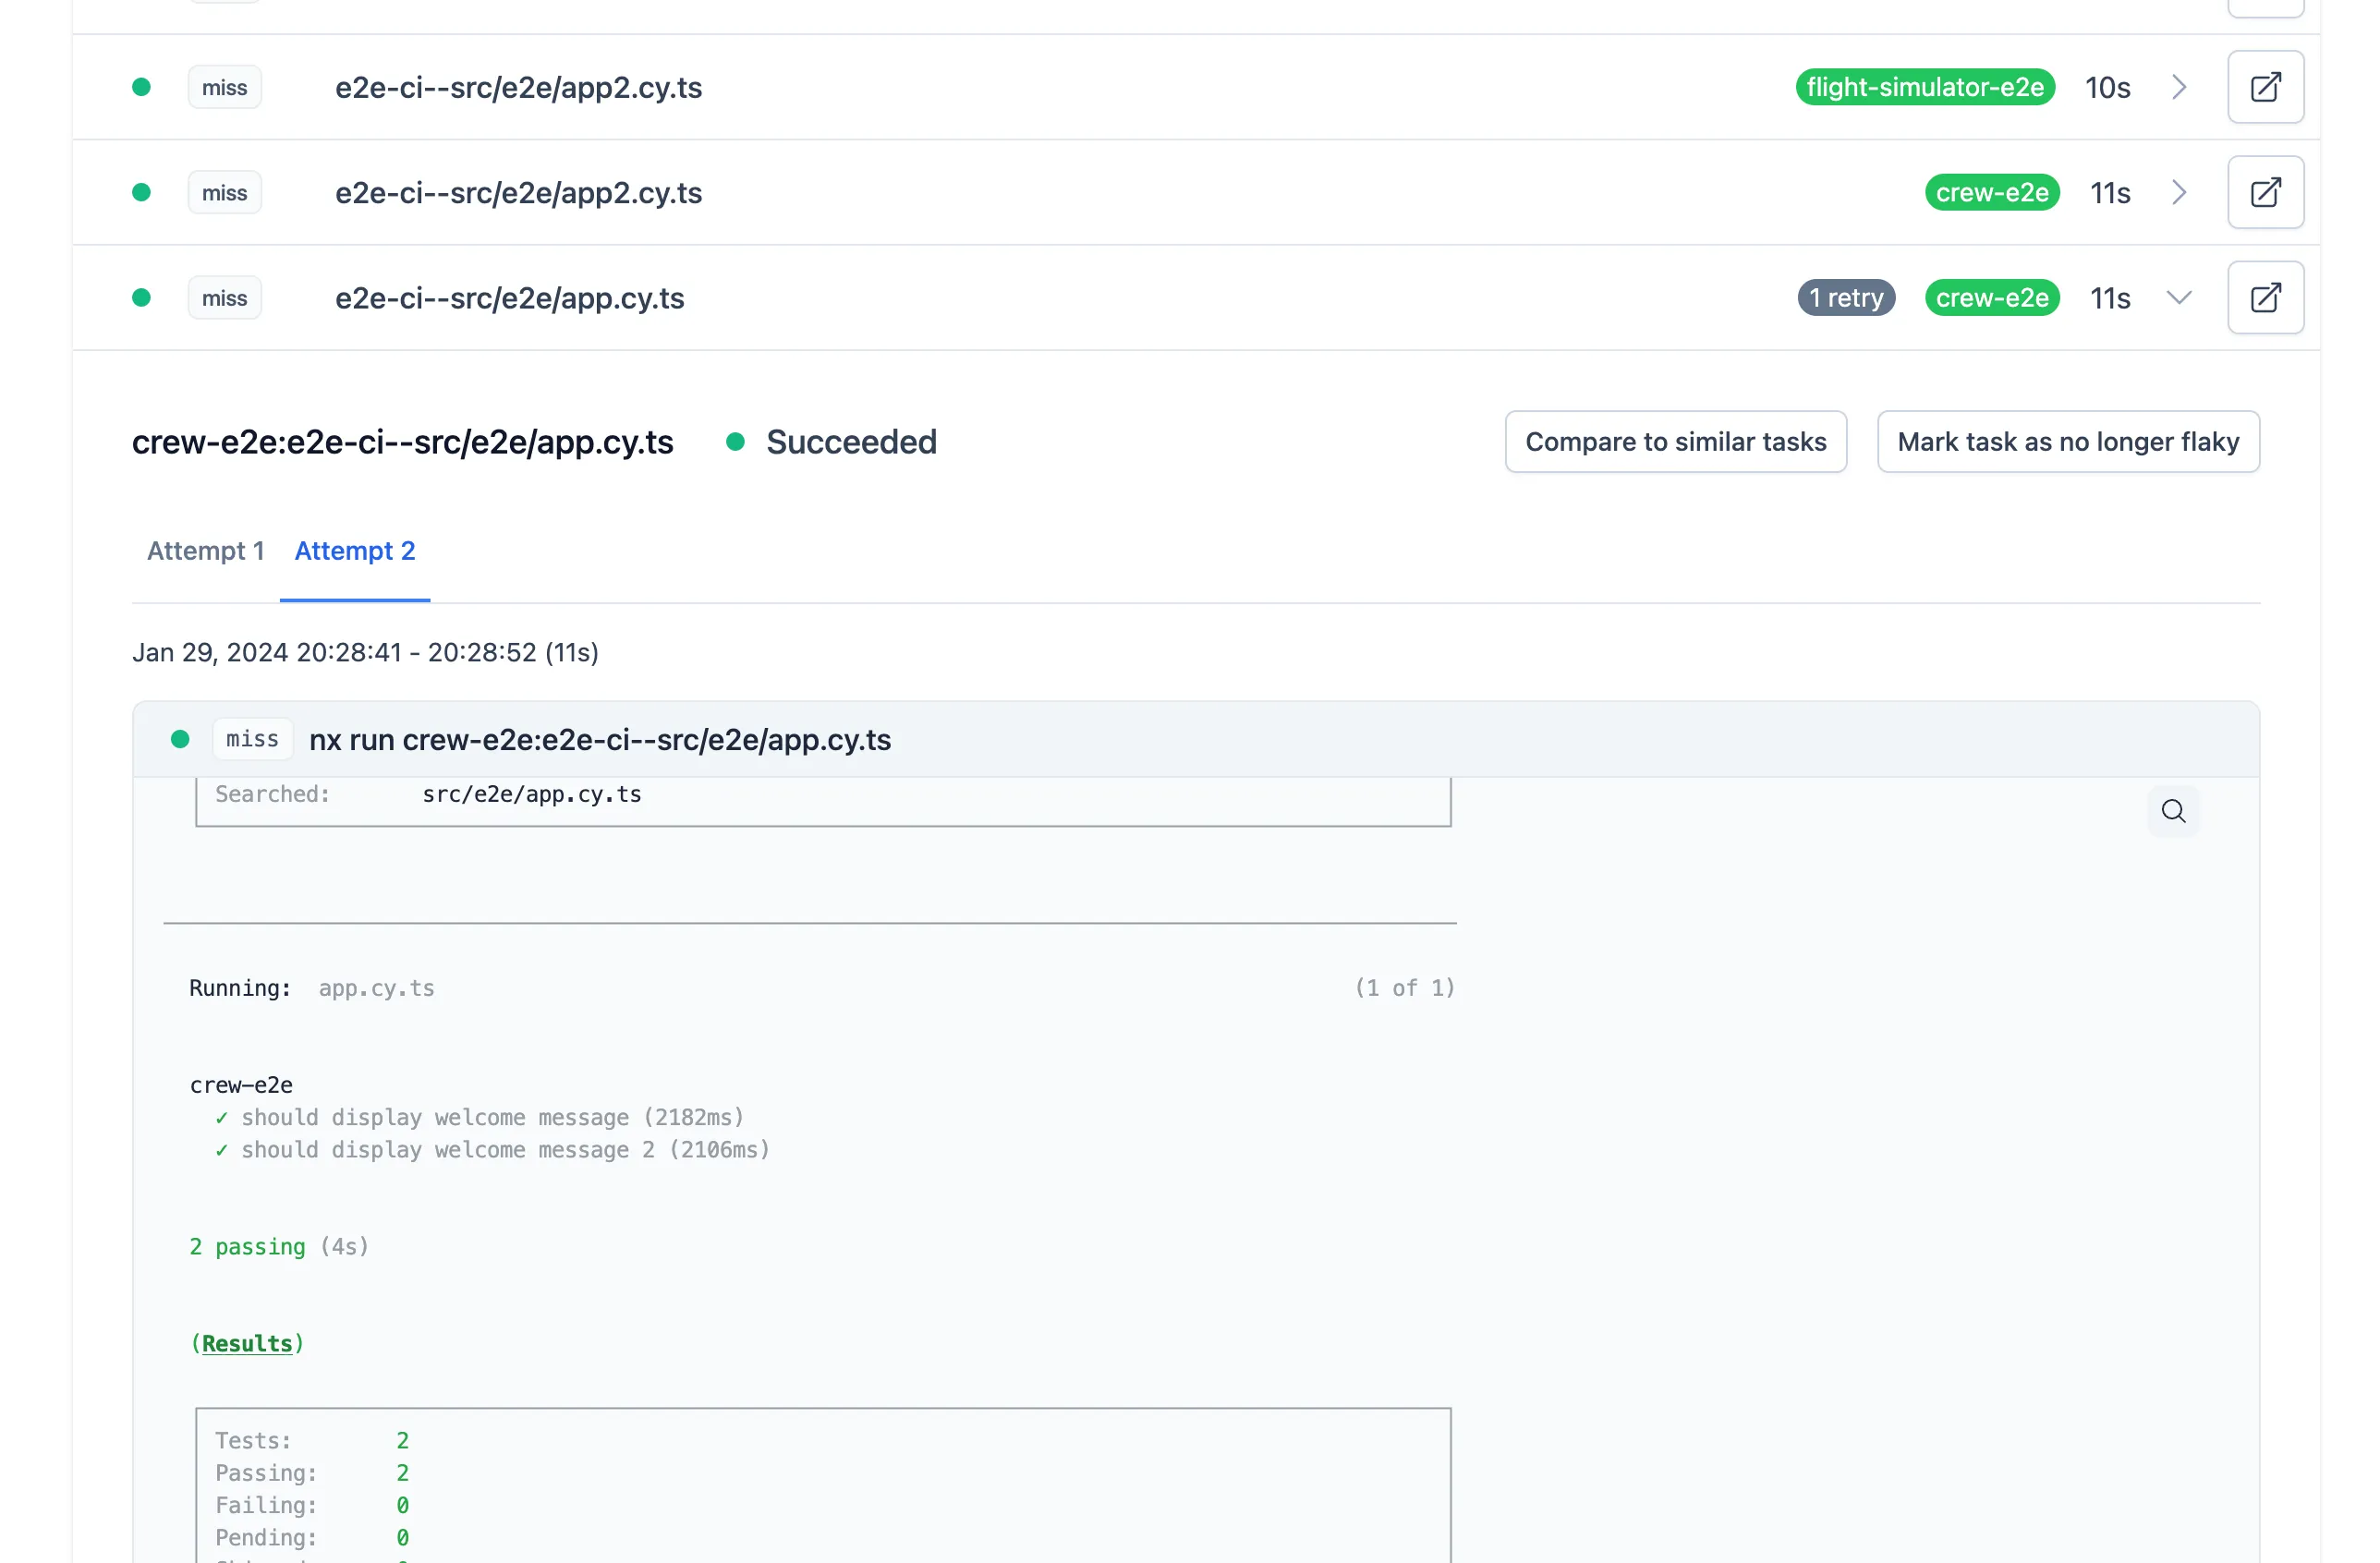Click the green dot next to Succeeded status
This screenshot has height=1563, width=2380.
(x=737, y=442)
